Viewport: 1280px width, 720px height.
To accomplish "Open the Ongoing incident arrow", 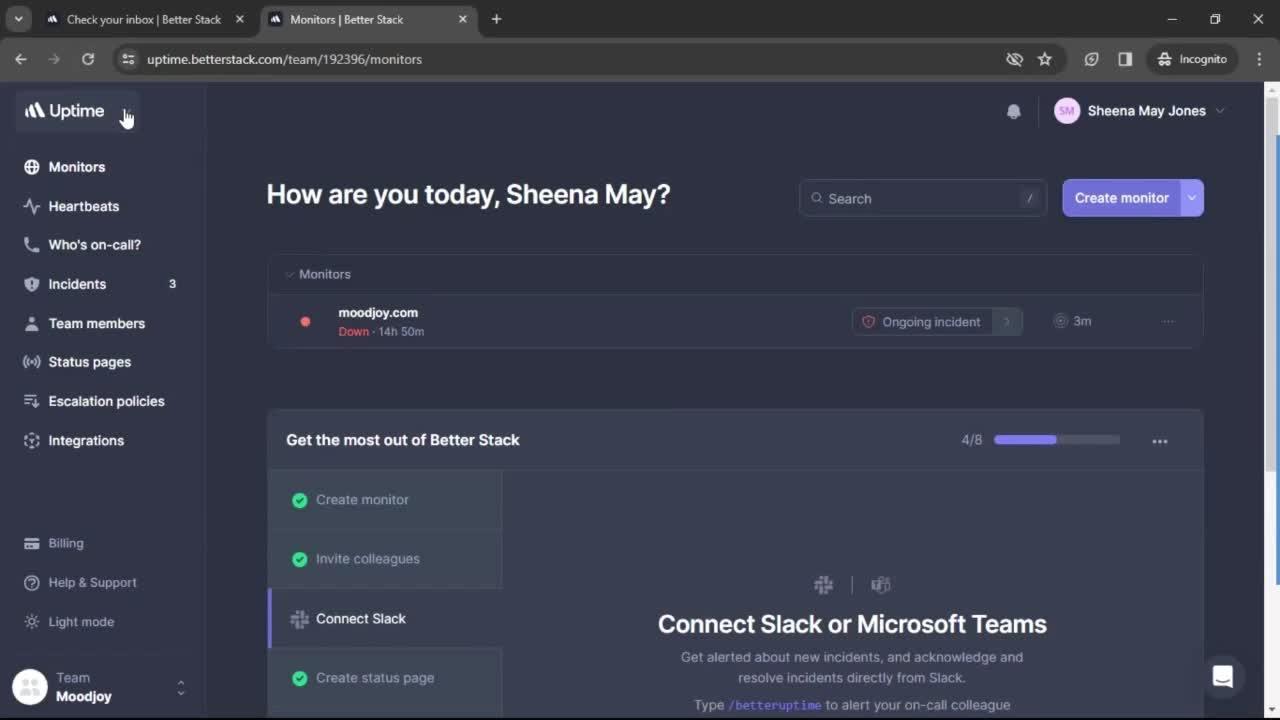I will click(x=1007, y=322).
